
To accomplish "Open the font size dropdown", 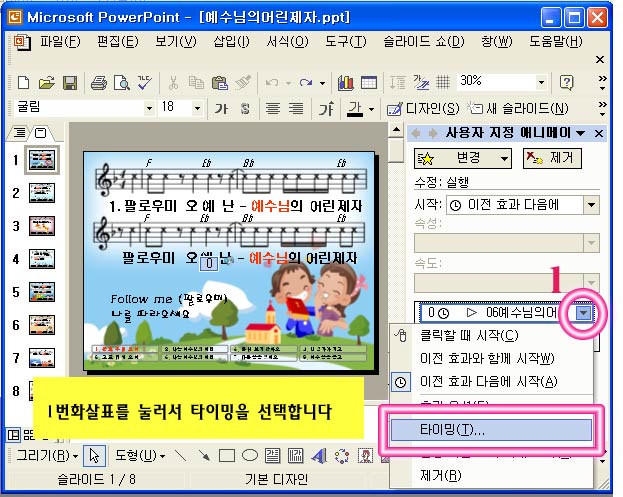I will point(197,108).
